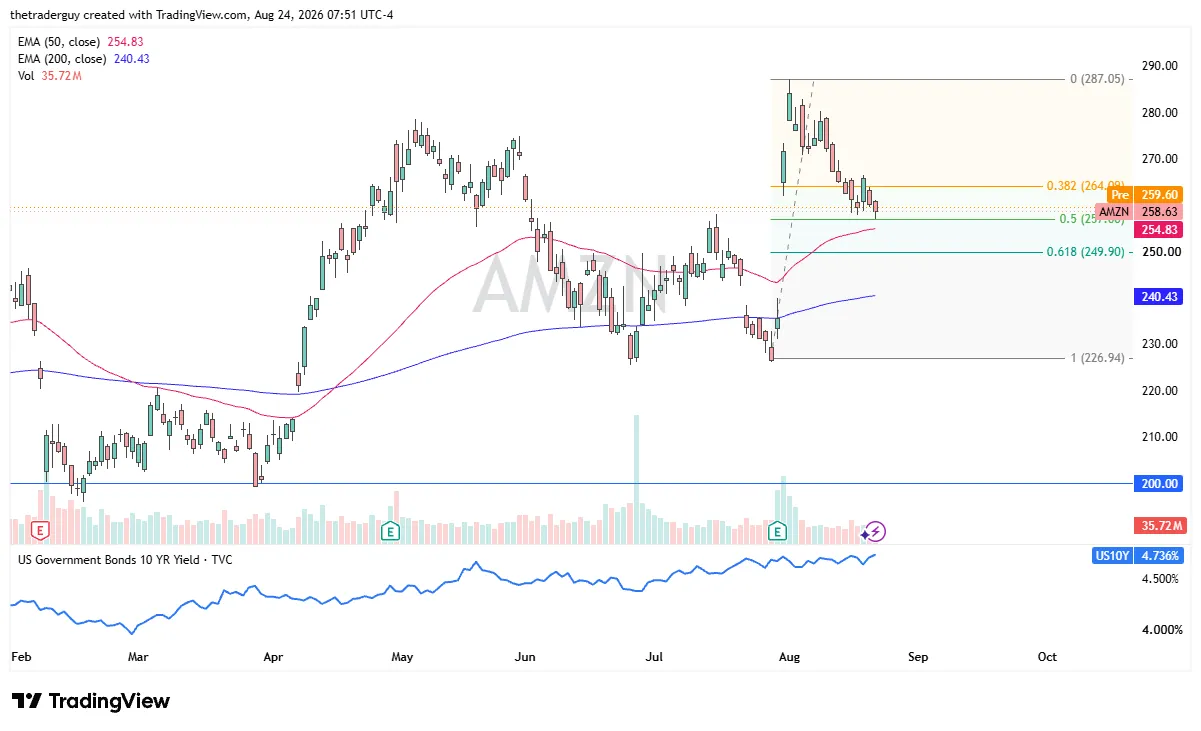Select the US Government Bonds 10 YR Yield legend

click(125, 559)
